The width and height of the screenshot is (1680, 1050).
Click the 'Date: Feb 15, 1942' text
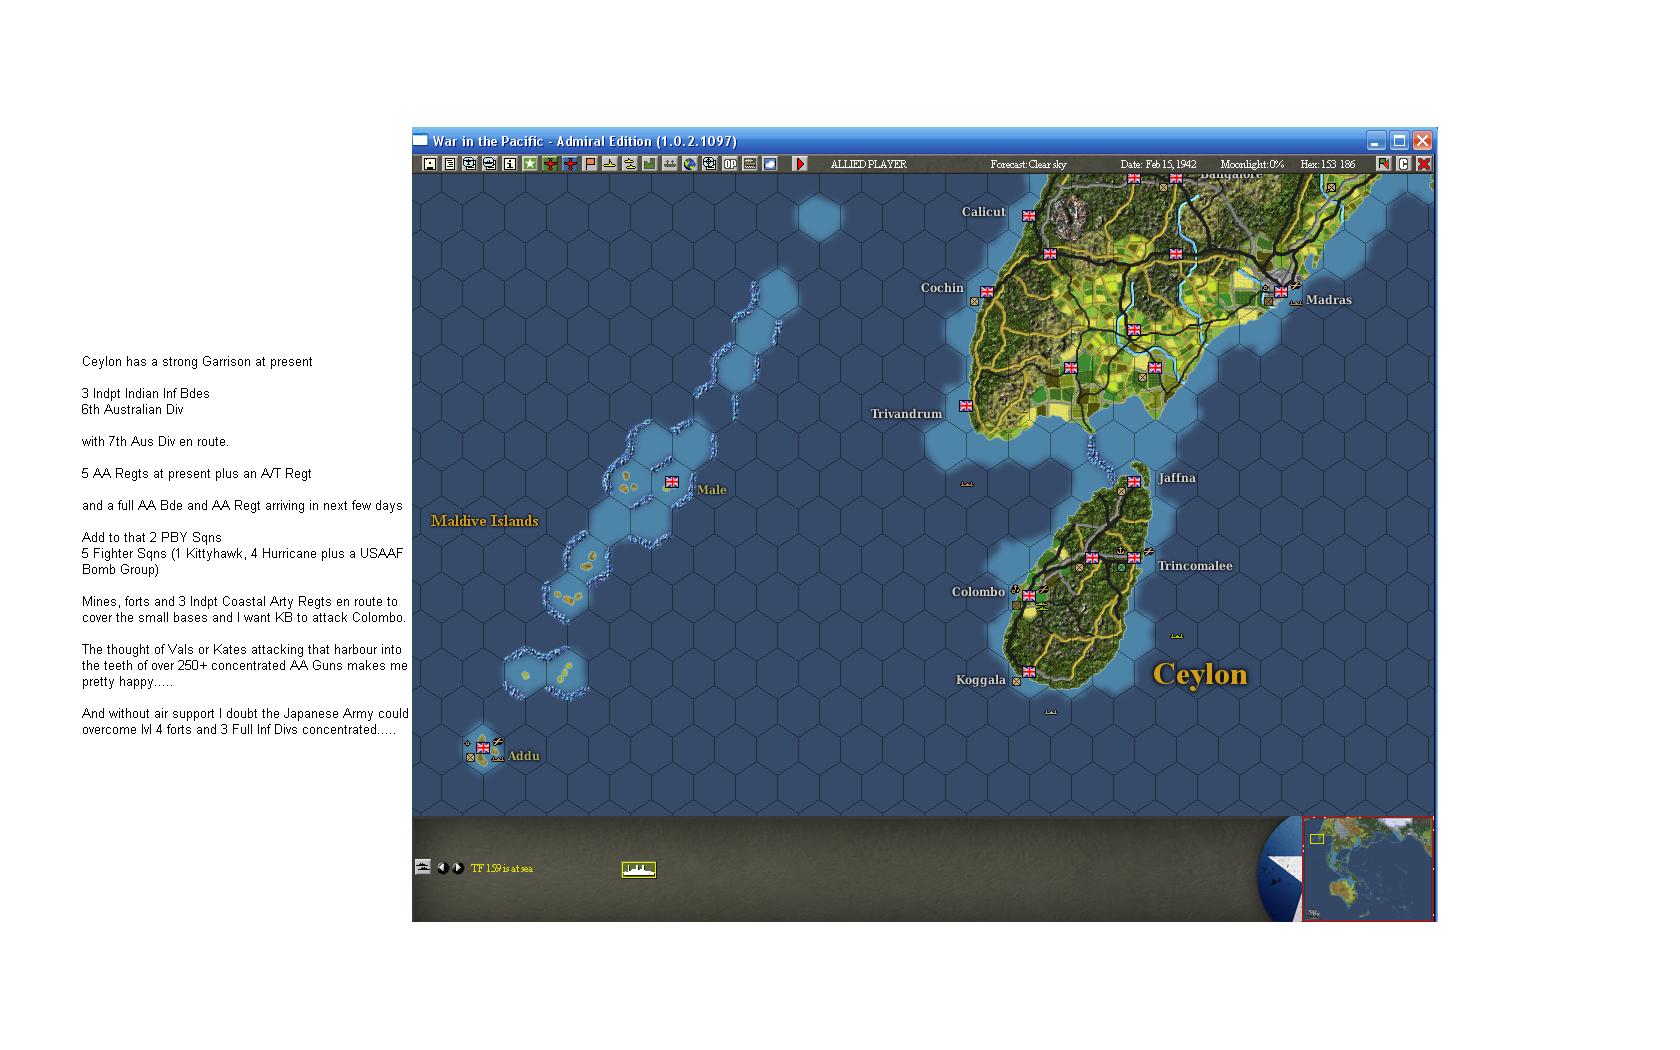click(x=1159, y=164)
